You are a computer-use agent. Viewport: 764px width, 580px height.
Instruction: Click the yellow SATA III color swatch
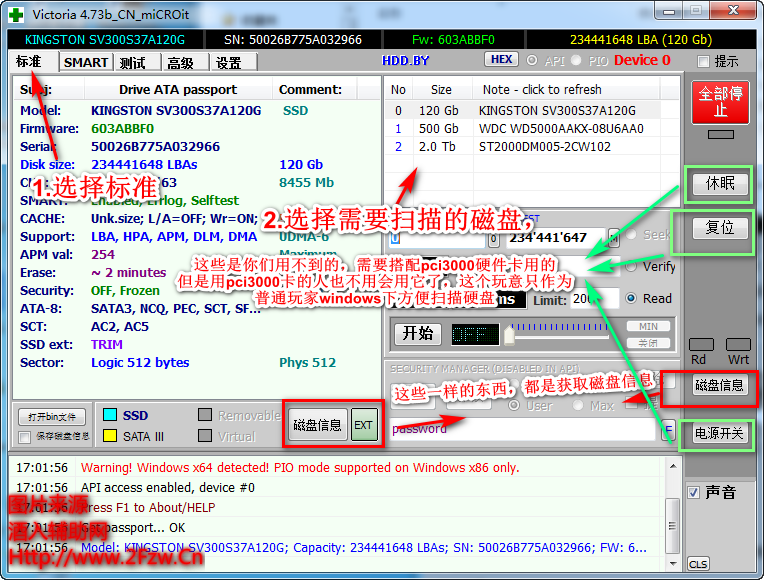coord(110,436)
